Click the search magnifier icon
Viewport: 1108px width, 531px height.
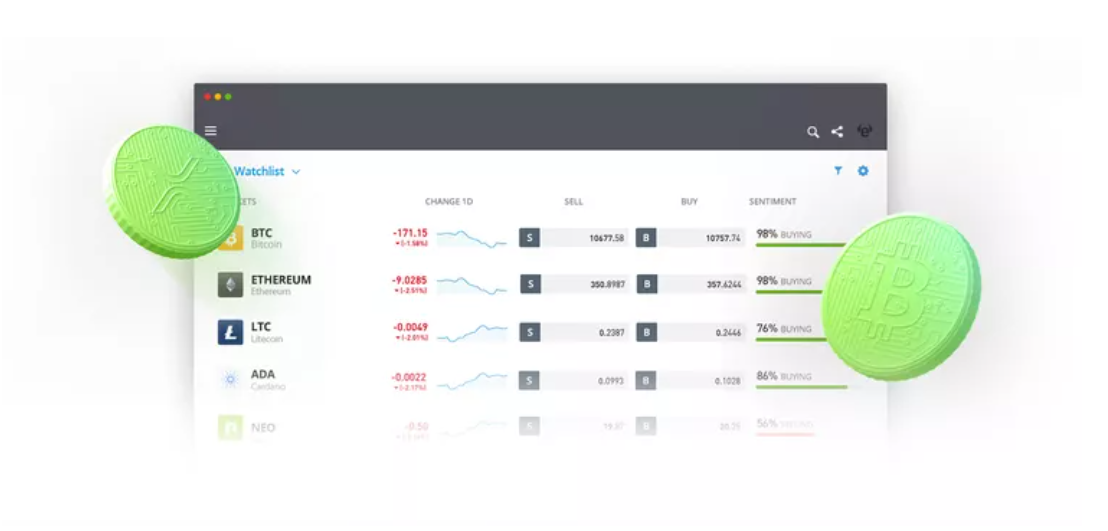click(813, 132)
